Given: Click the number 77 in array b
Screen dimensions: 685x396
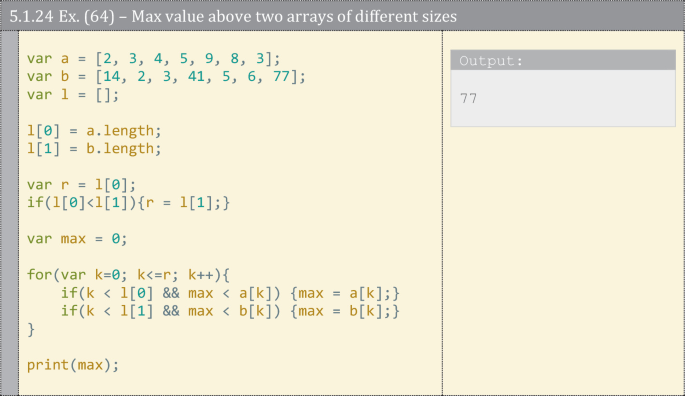Looking at the screenshot, I should [281, 76].
